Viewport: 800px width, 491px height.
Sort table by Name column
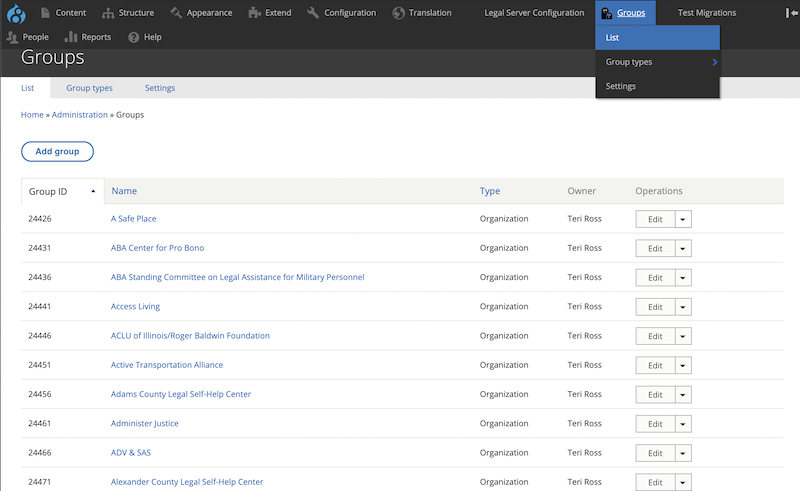click(124, 191)
